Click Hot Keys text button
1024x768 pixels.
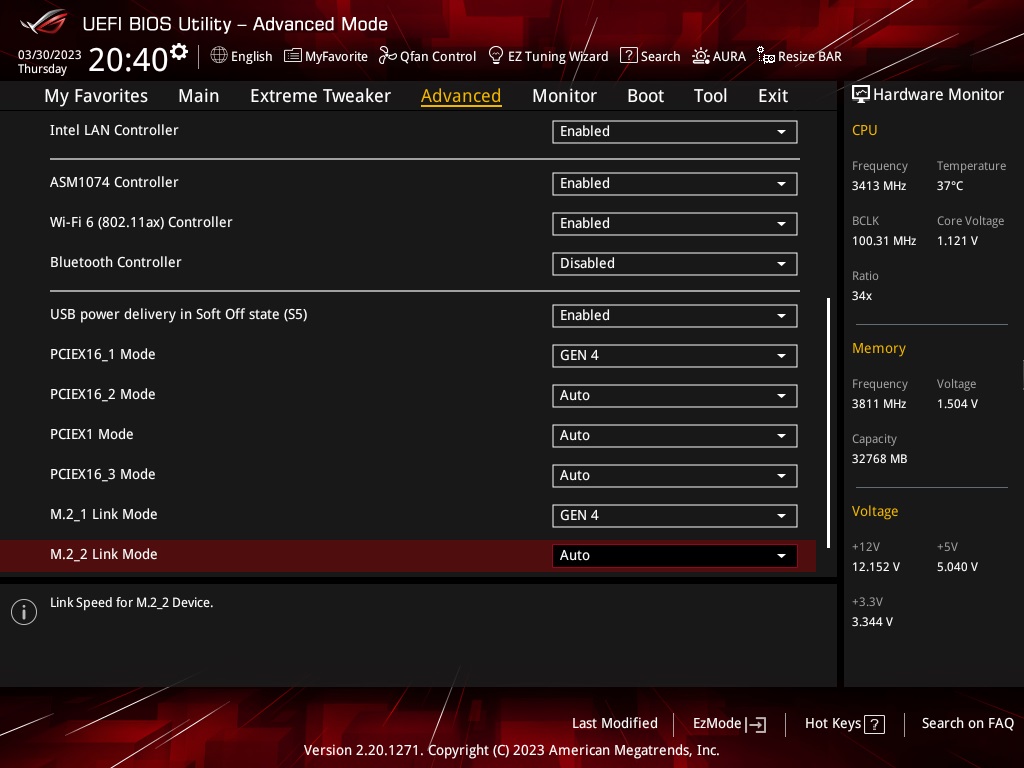[833, 724]
